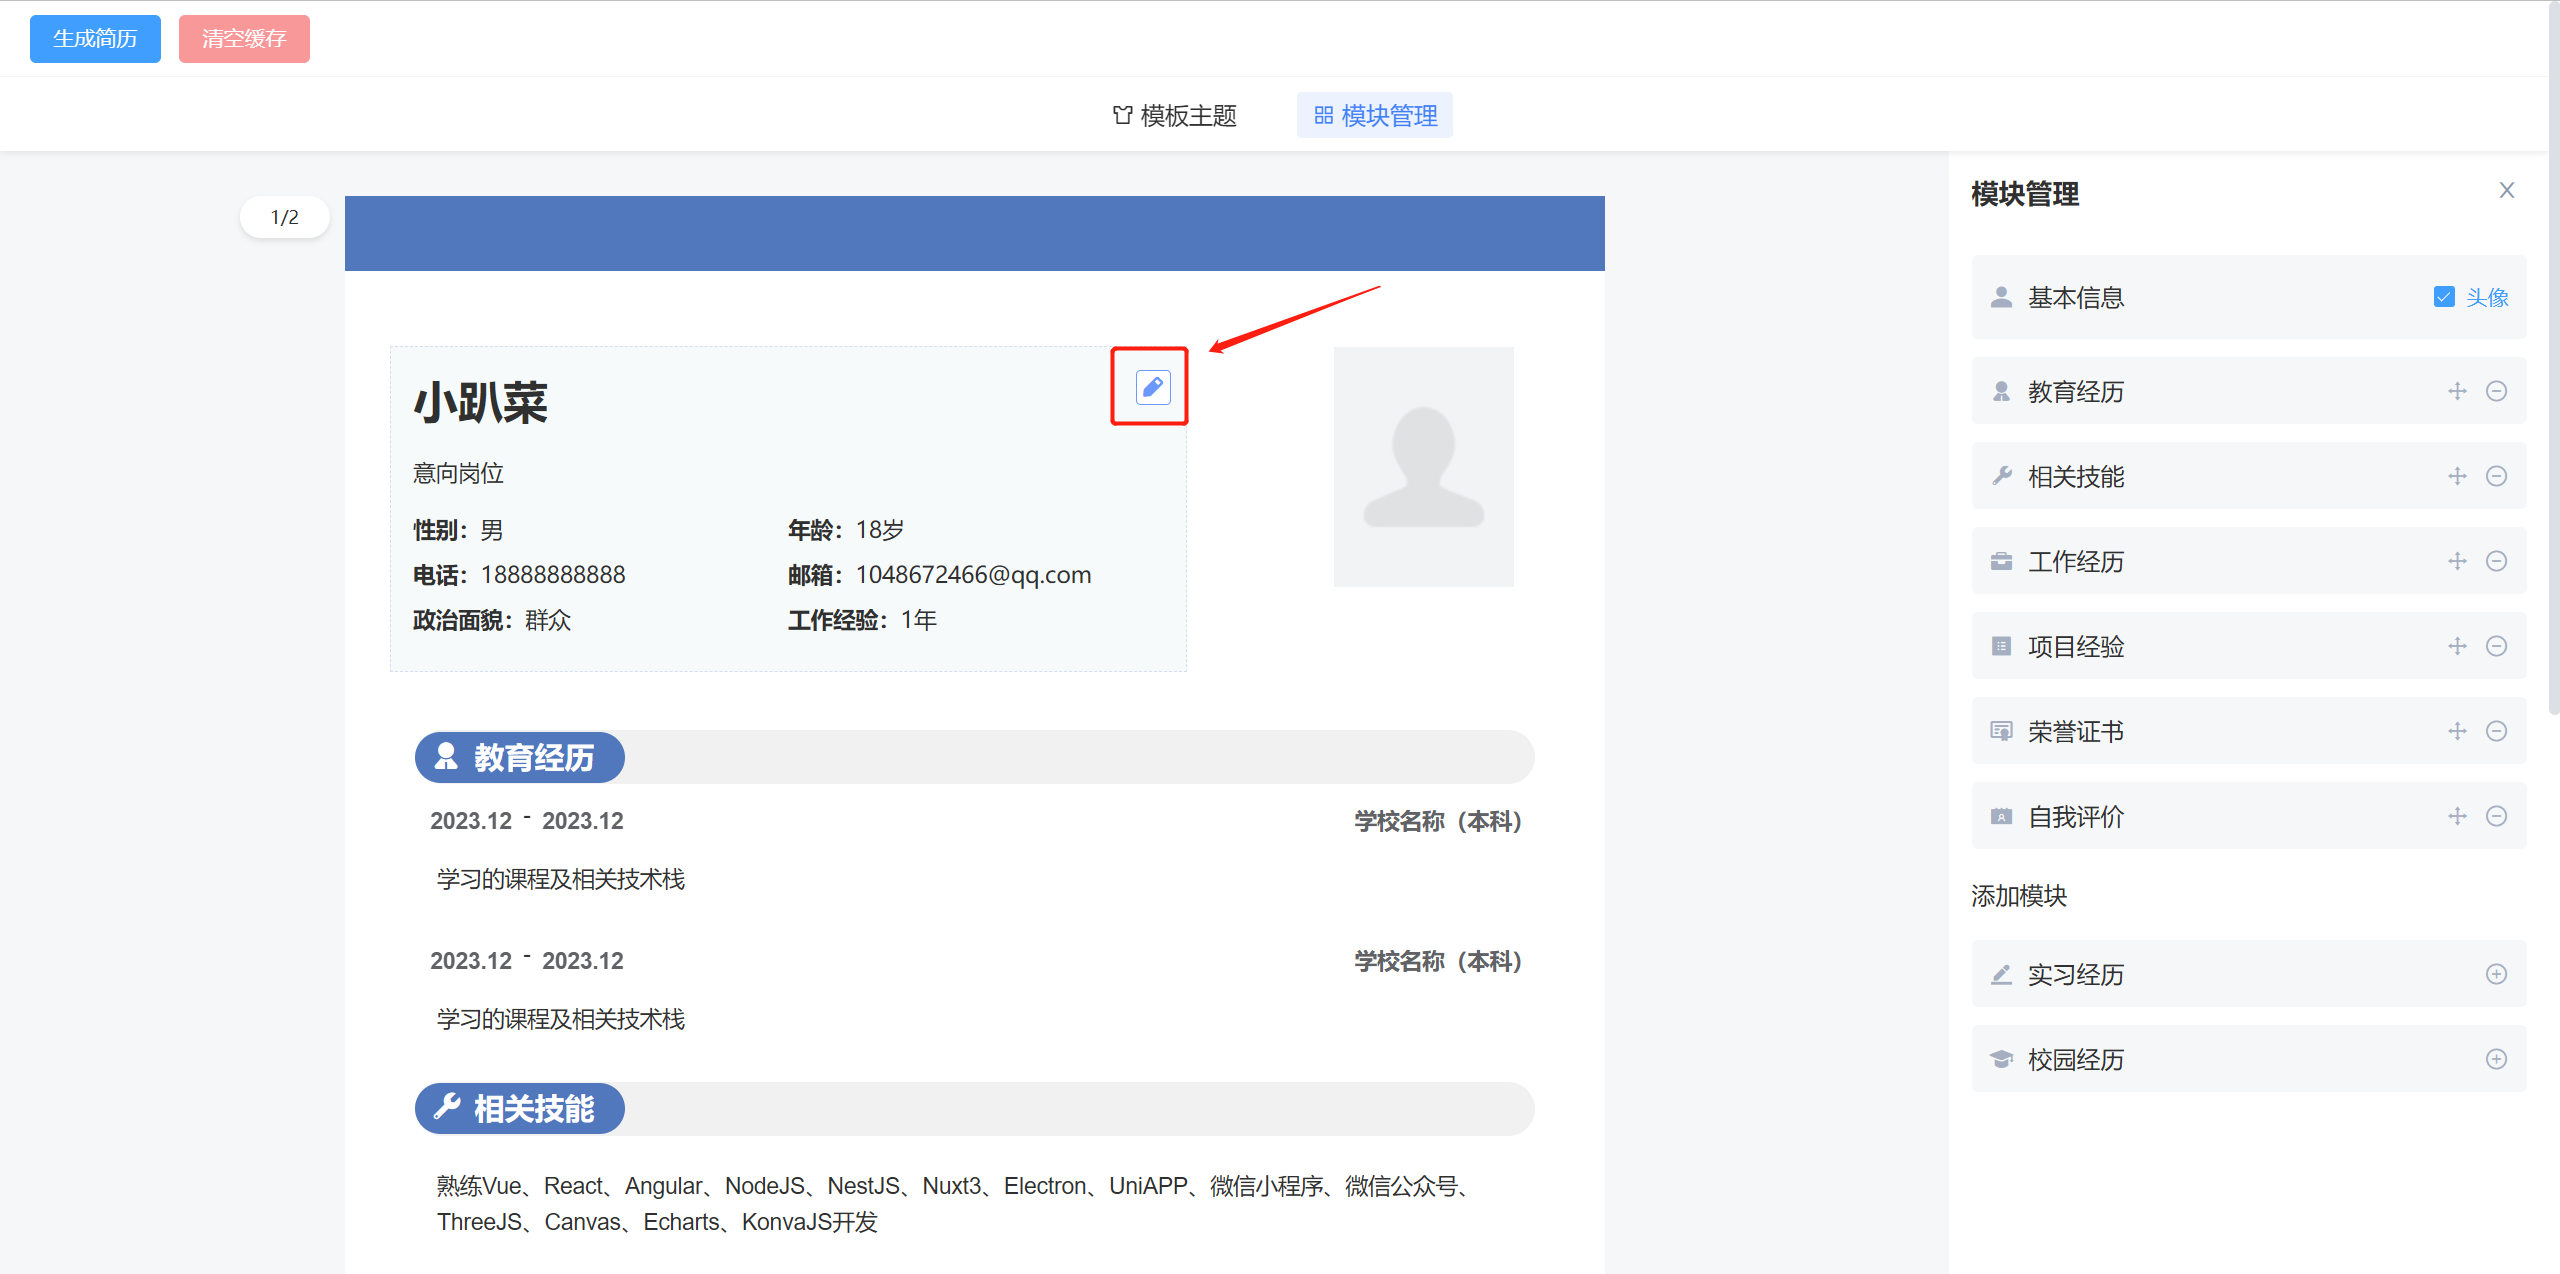Remove the 工作经历 module with minus icon
Screen dimensions: 2560x1274
click(x=2496, y=561)
